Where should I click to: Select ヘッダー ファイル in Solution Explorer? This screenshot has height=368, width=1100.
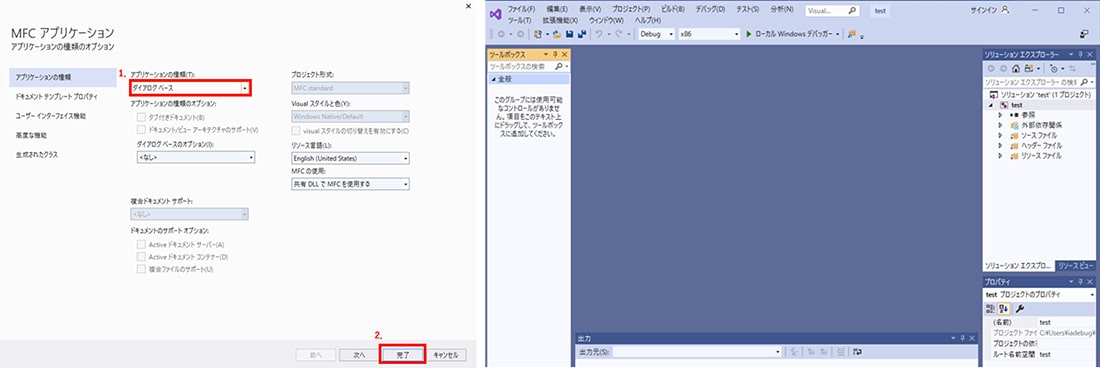tap(1041, 146)
